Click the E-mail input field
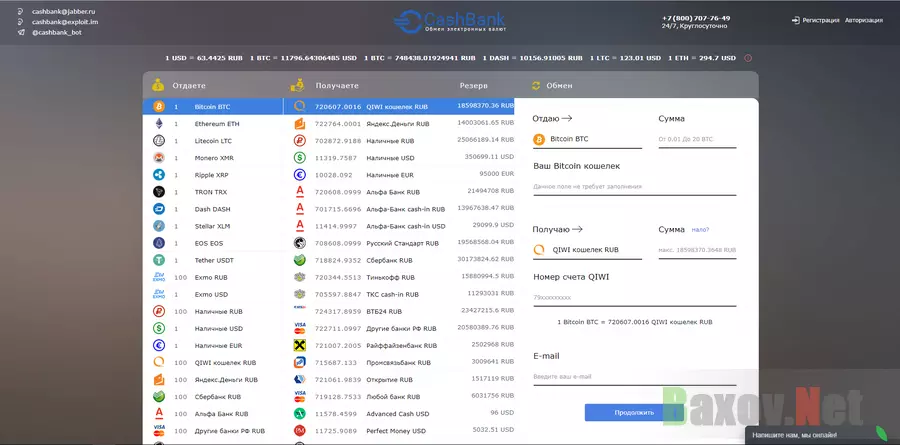900x445 pixels. coord(635,377)
